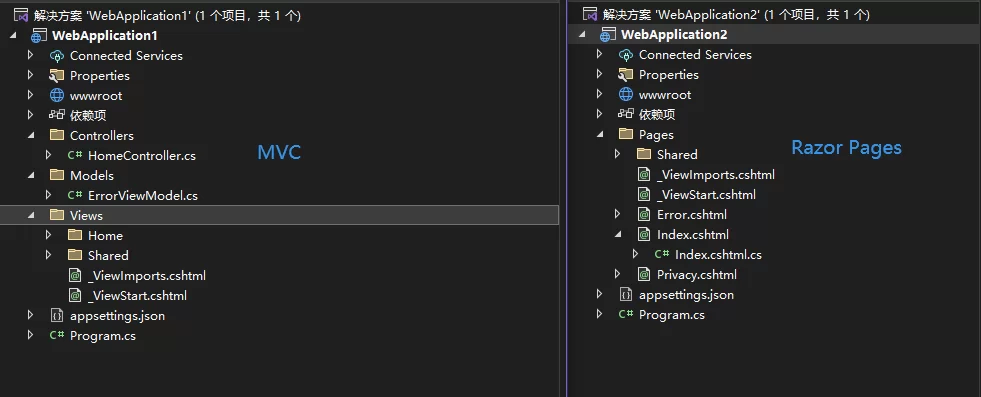This screenshot has width=981, height=397.
Task: Expand Shared folder under Pages
Action: tap(618, 154)
